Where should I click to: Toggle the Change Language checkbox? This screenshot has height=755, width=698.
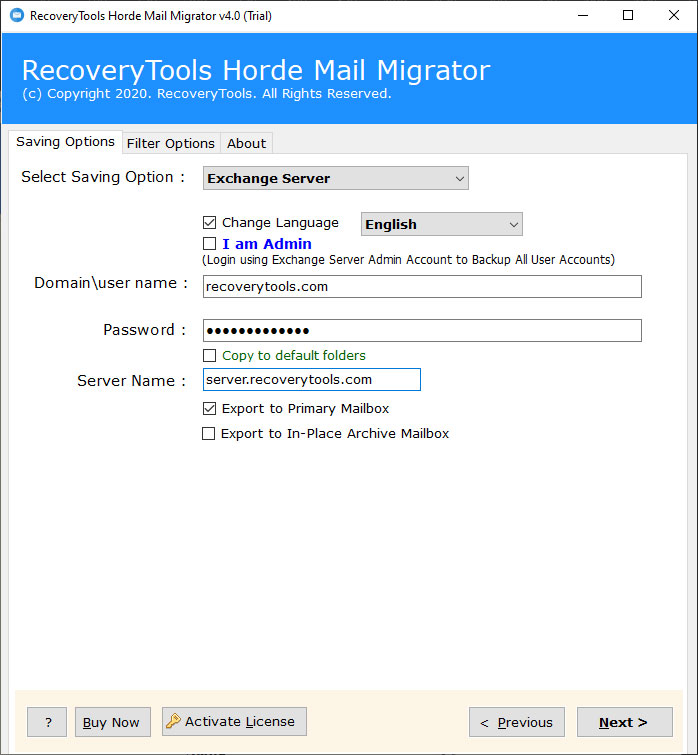209,222
